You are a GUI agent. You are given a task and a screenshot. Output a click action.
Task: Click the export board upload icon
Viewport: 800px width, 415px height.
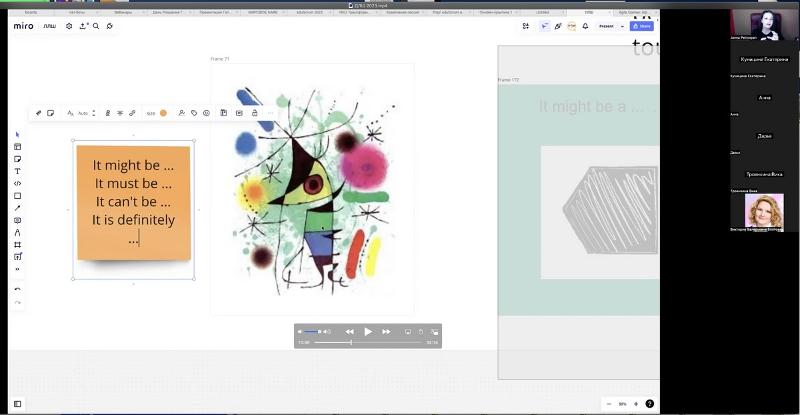coord(83,26)
